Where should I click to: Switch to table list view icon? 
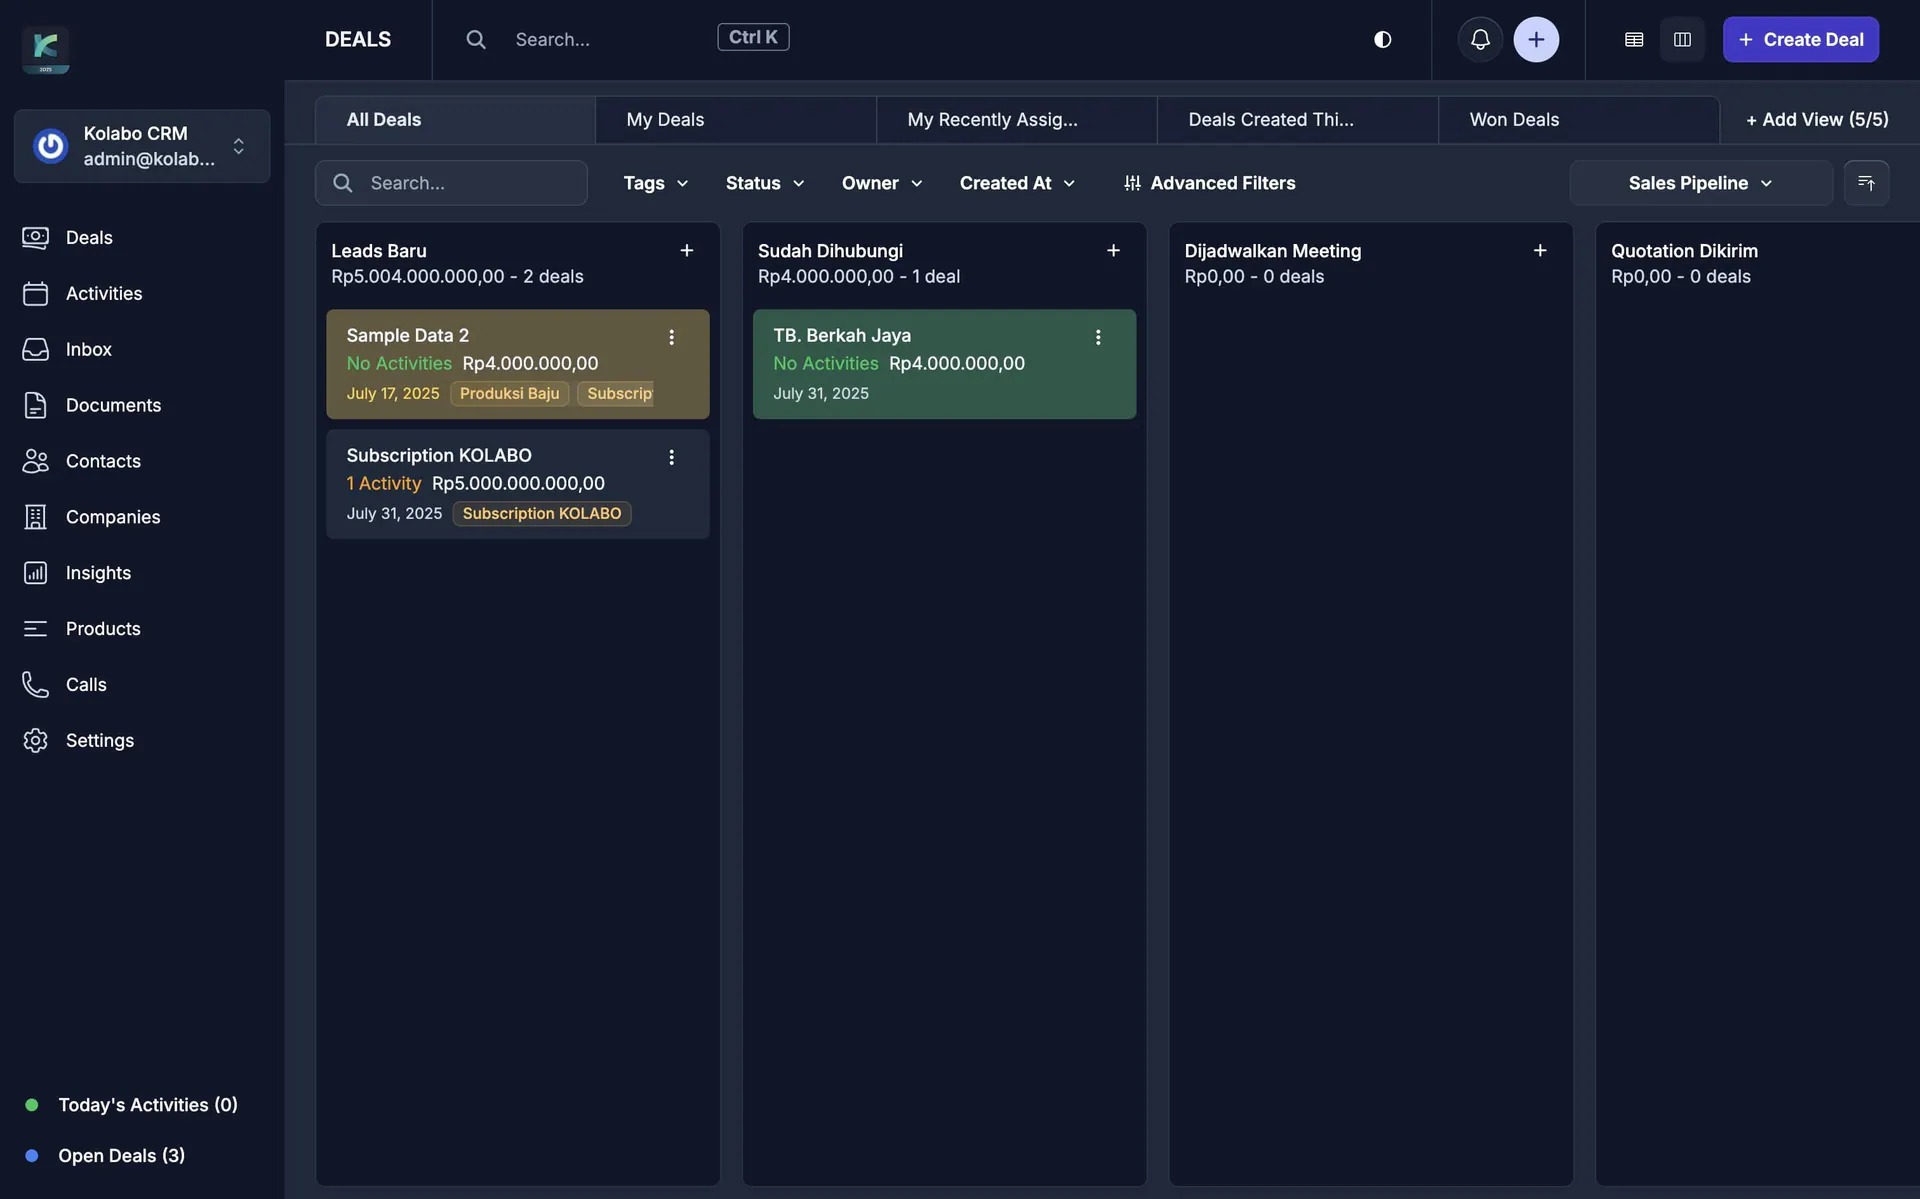[1634, 39]
